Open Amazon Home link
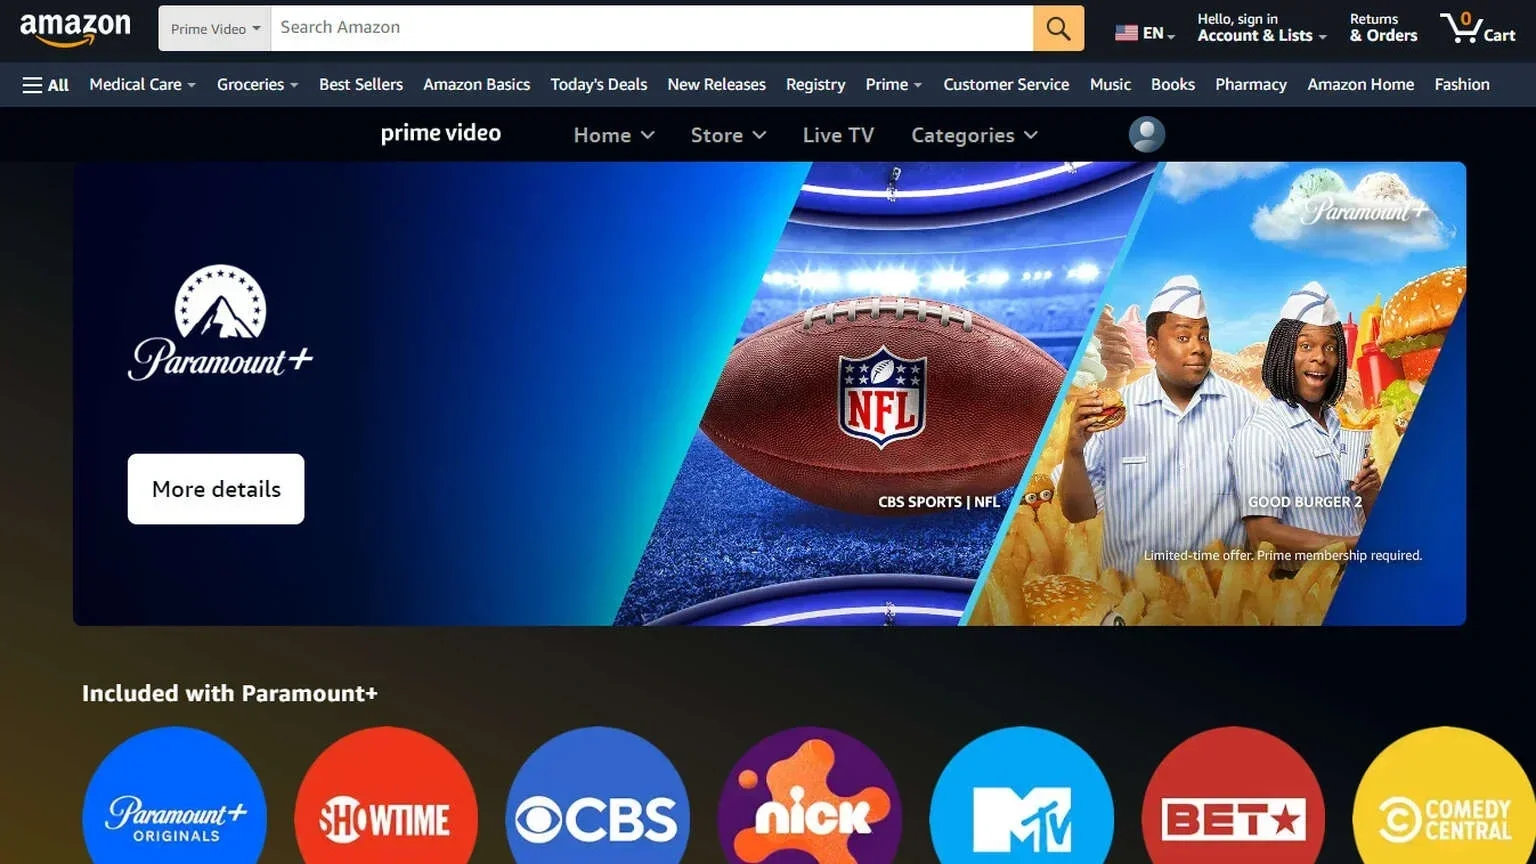The image size is (1536, 864). pos(1360,85)
